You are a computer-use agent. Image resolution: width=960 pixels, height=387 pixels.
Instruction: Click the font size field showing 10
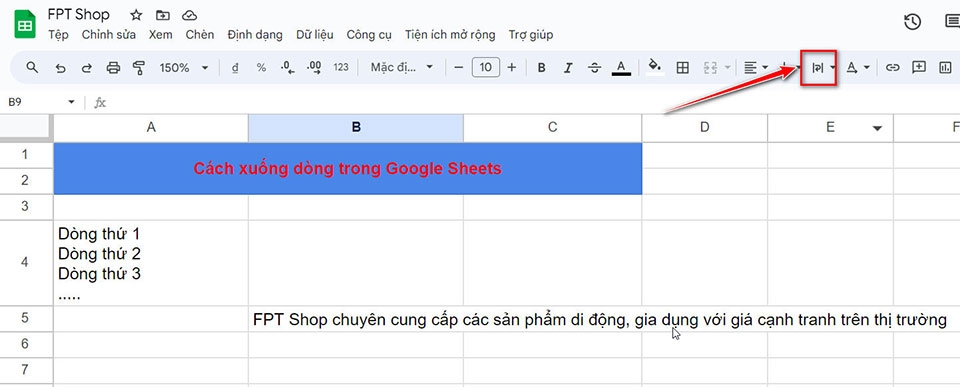click(486, 68)
